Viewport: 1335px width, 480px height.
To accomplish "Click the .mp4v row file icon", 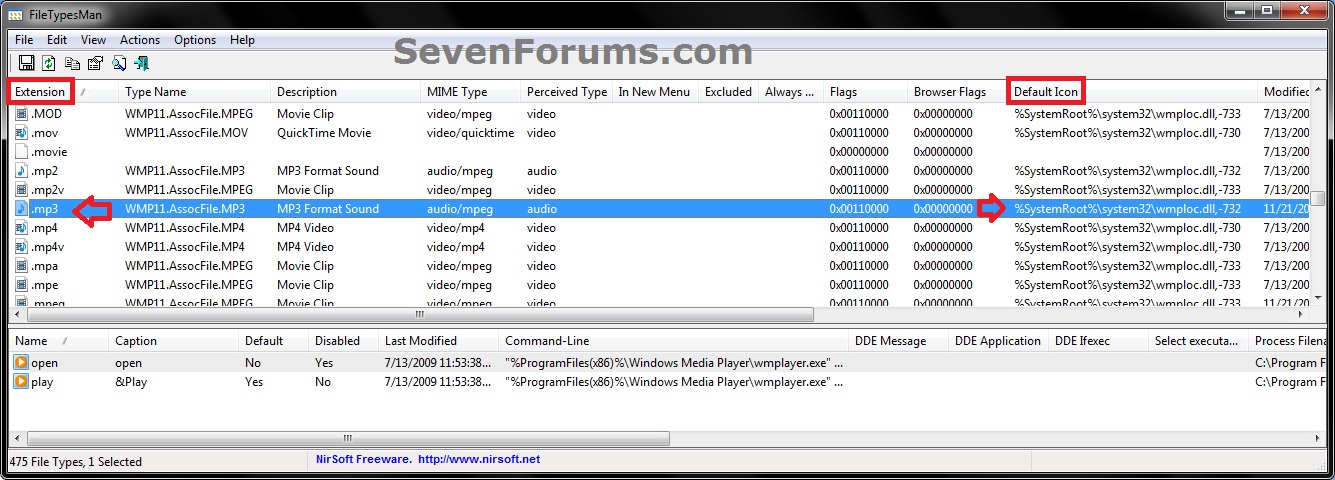I will click(22, 247).
